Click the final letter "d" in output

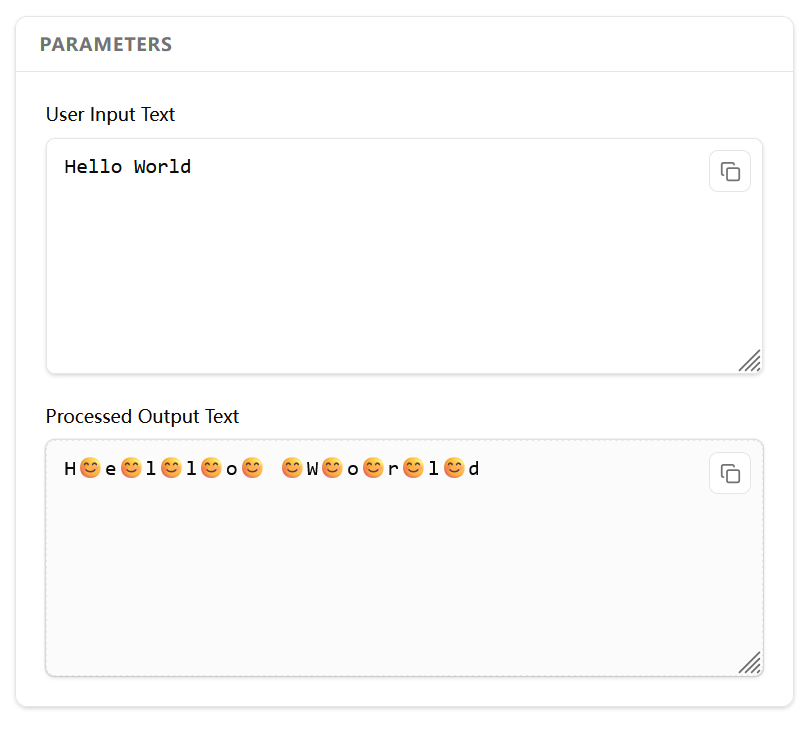tap(474, 468)
